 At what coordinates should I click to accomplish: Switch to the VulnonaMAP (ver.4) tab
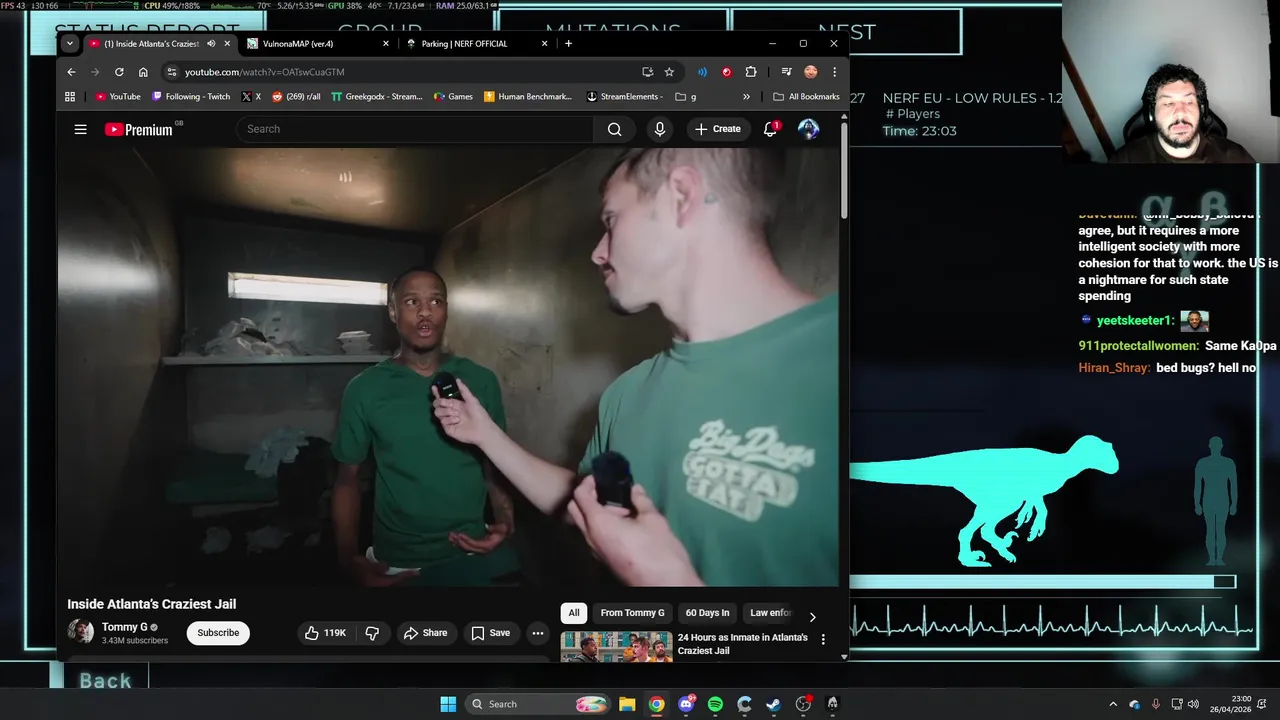318,44
